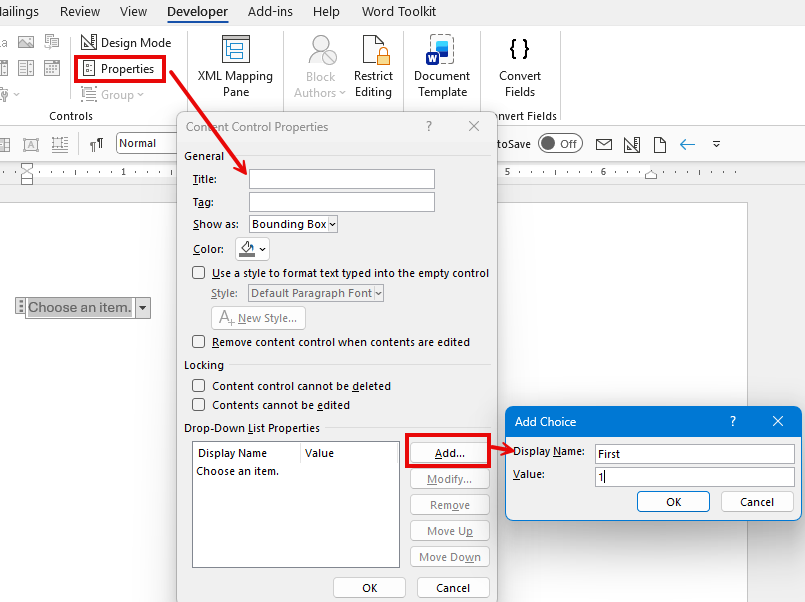Screen dimensions: 805x602
Task: Click the Modify... button
Action: point(449,479)
